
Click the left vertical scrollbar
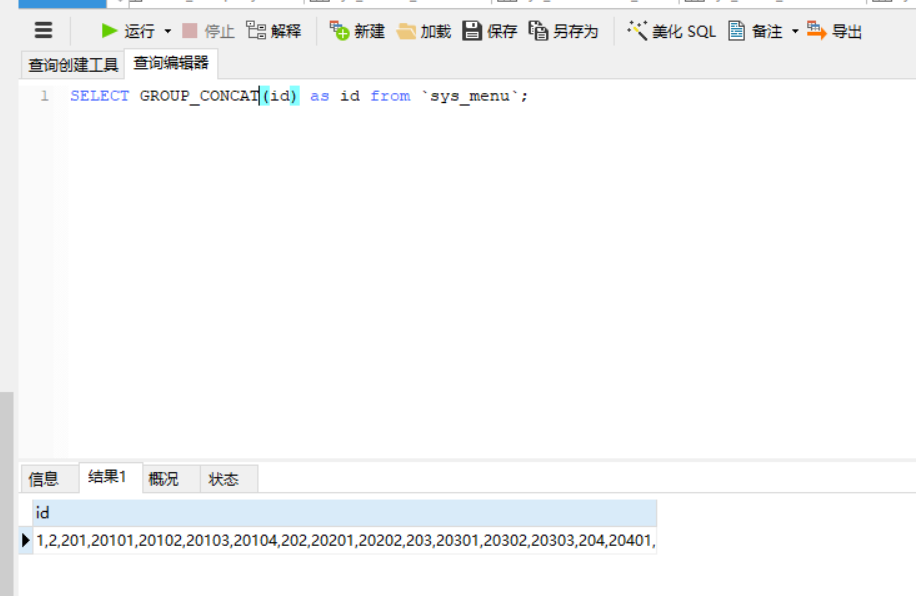[x=6, y=494]
